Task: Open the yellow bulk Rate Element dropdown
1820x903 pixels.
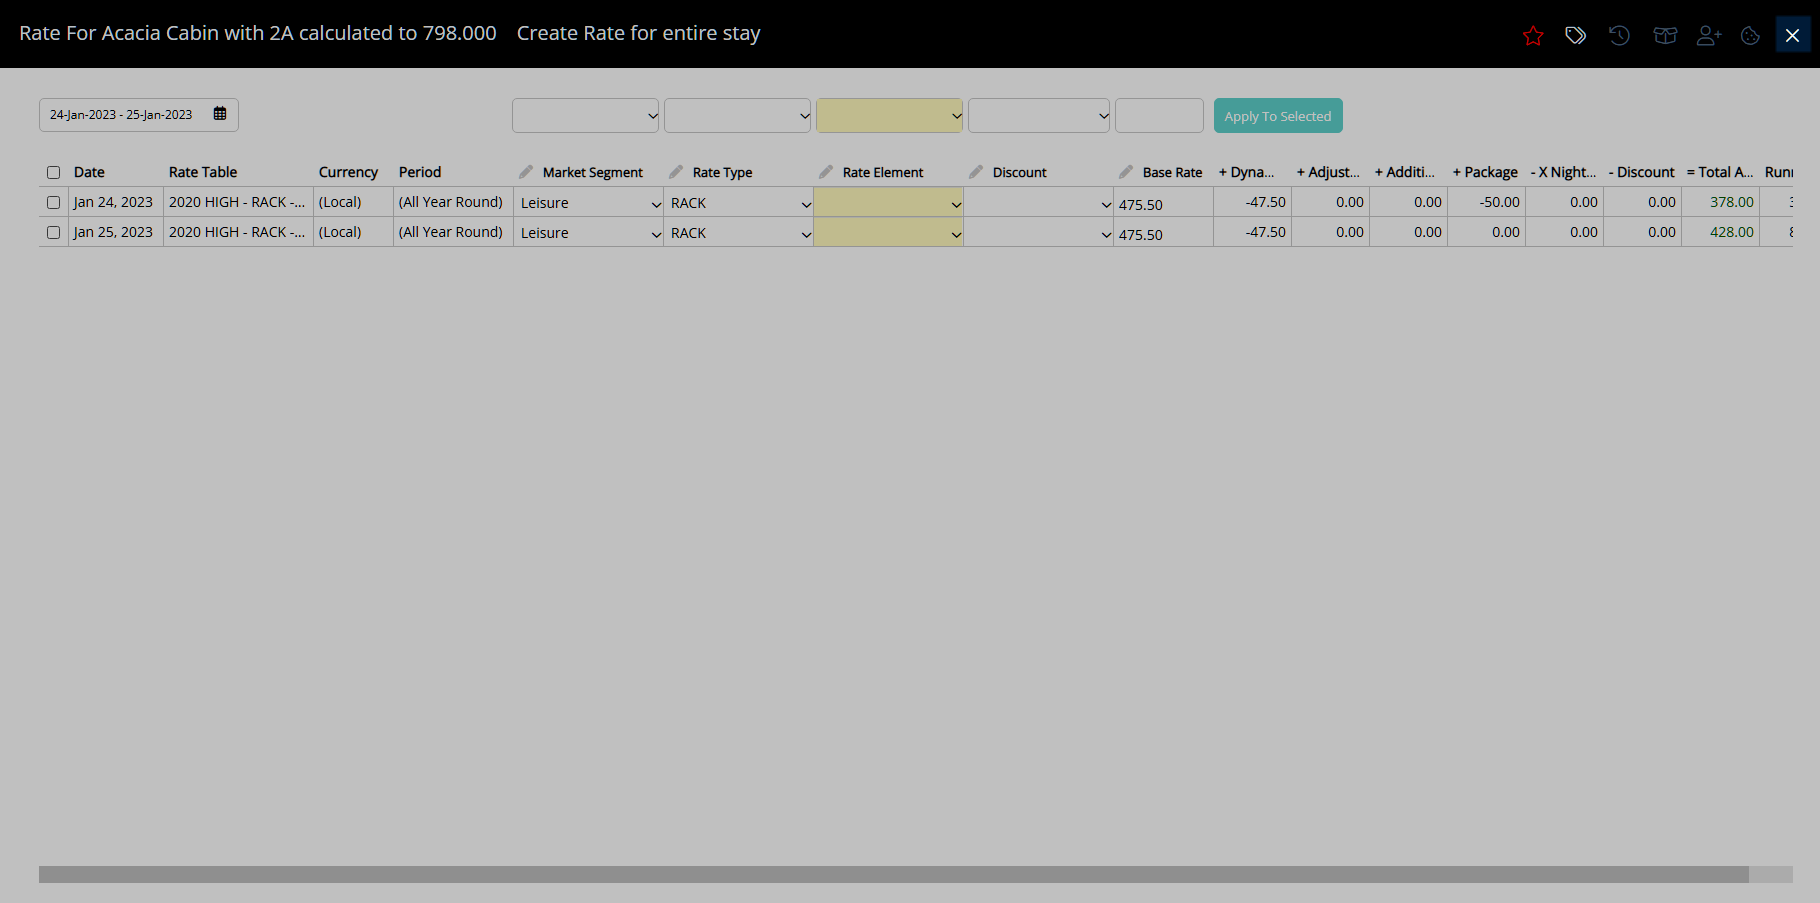Action: click(x=889, y=115)
